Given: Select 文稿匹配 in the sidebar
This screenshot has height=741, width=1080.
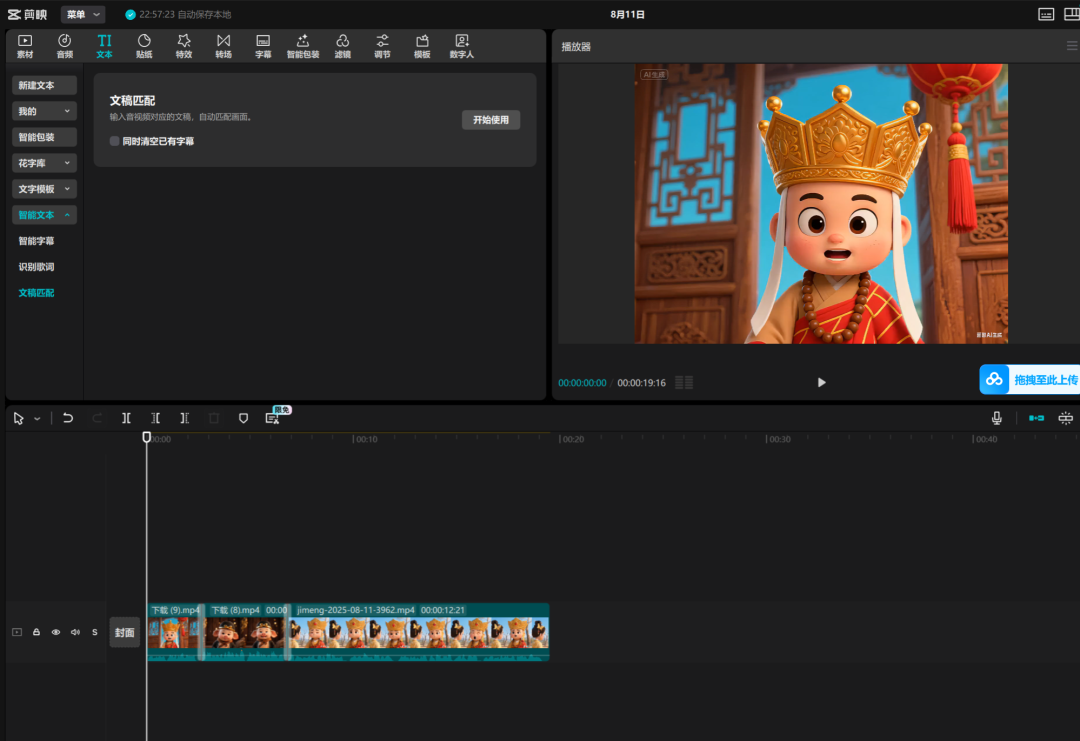Looking at the screenshot, I should click(37, 293).
